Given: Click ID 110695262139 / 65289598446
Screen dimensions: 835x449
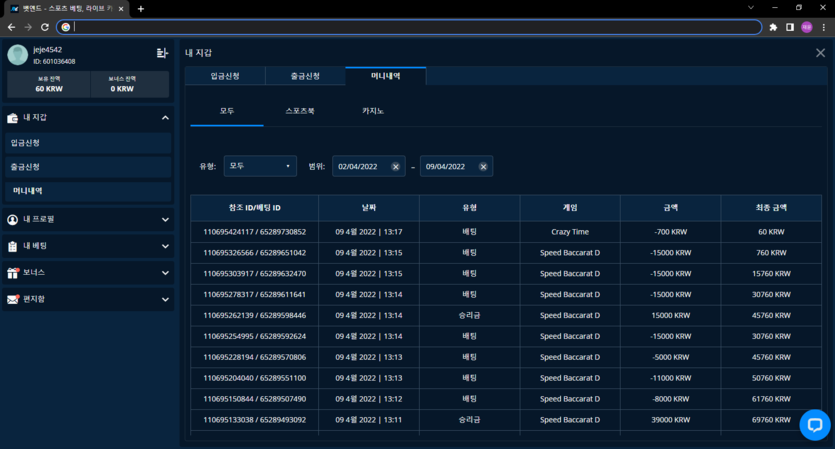Looking at the screenshot, I should [x=255, y=315].
